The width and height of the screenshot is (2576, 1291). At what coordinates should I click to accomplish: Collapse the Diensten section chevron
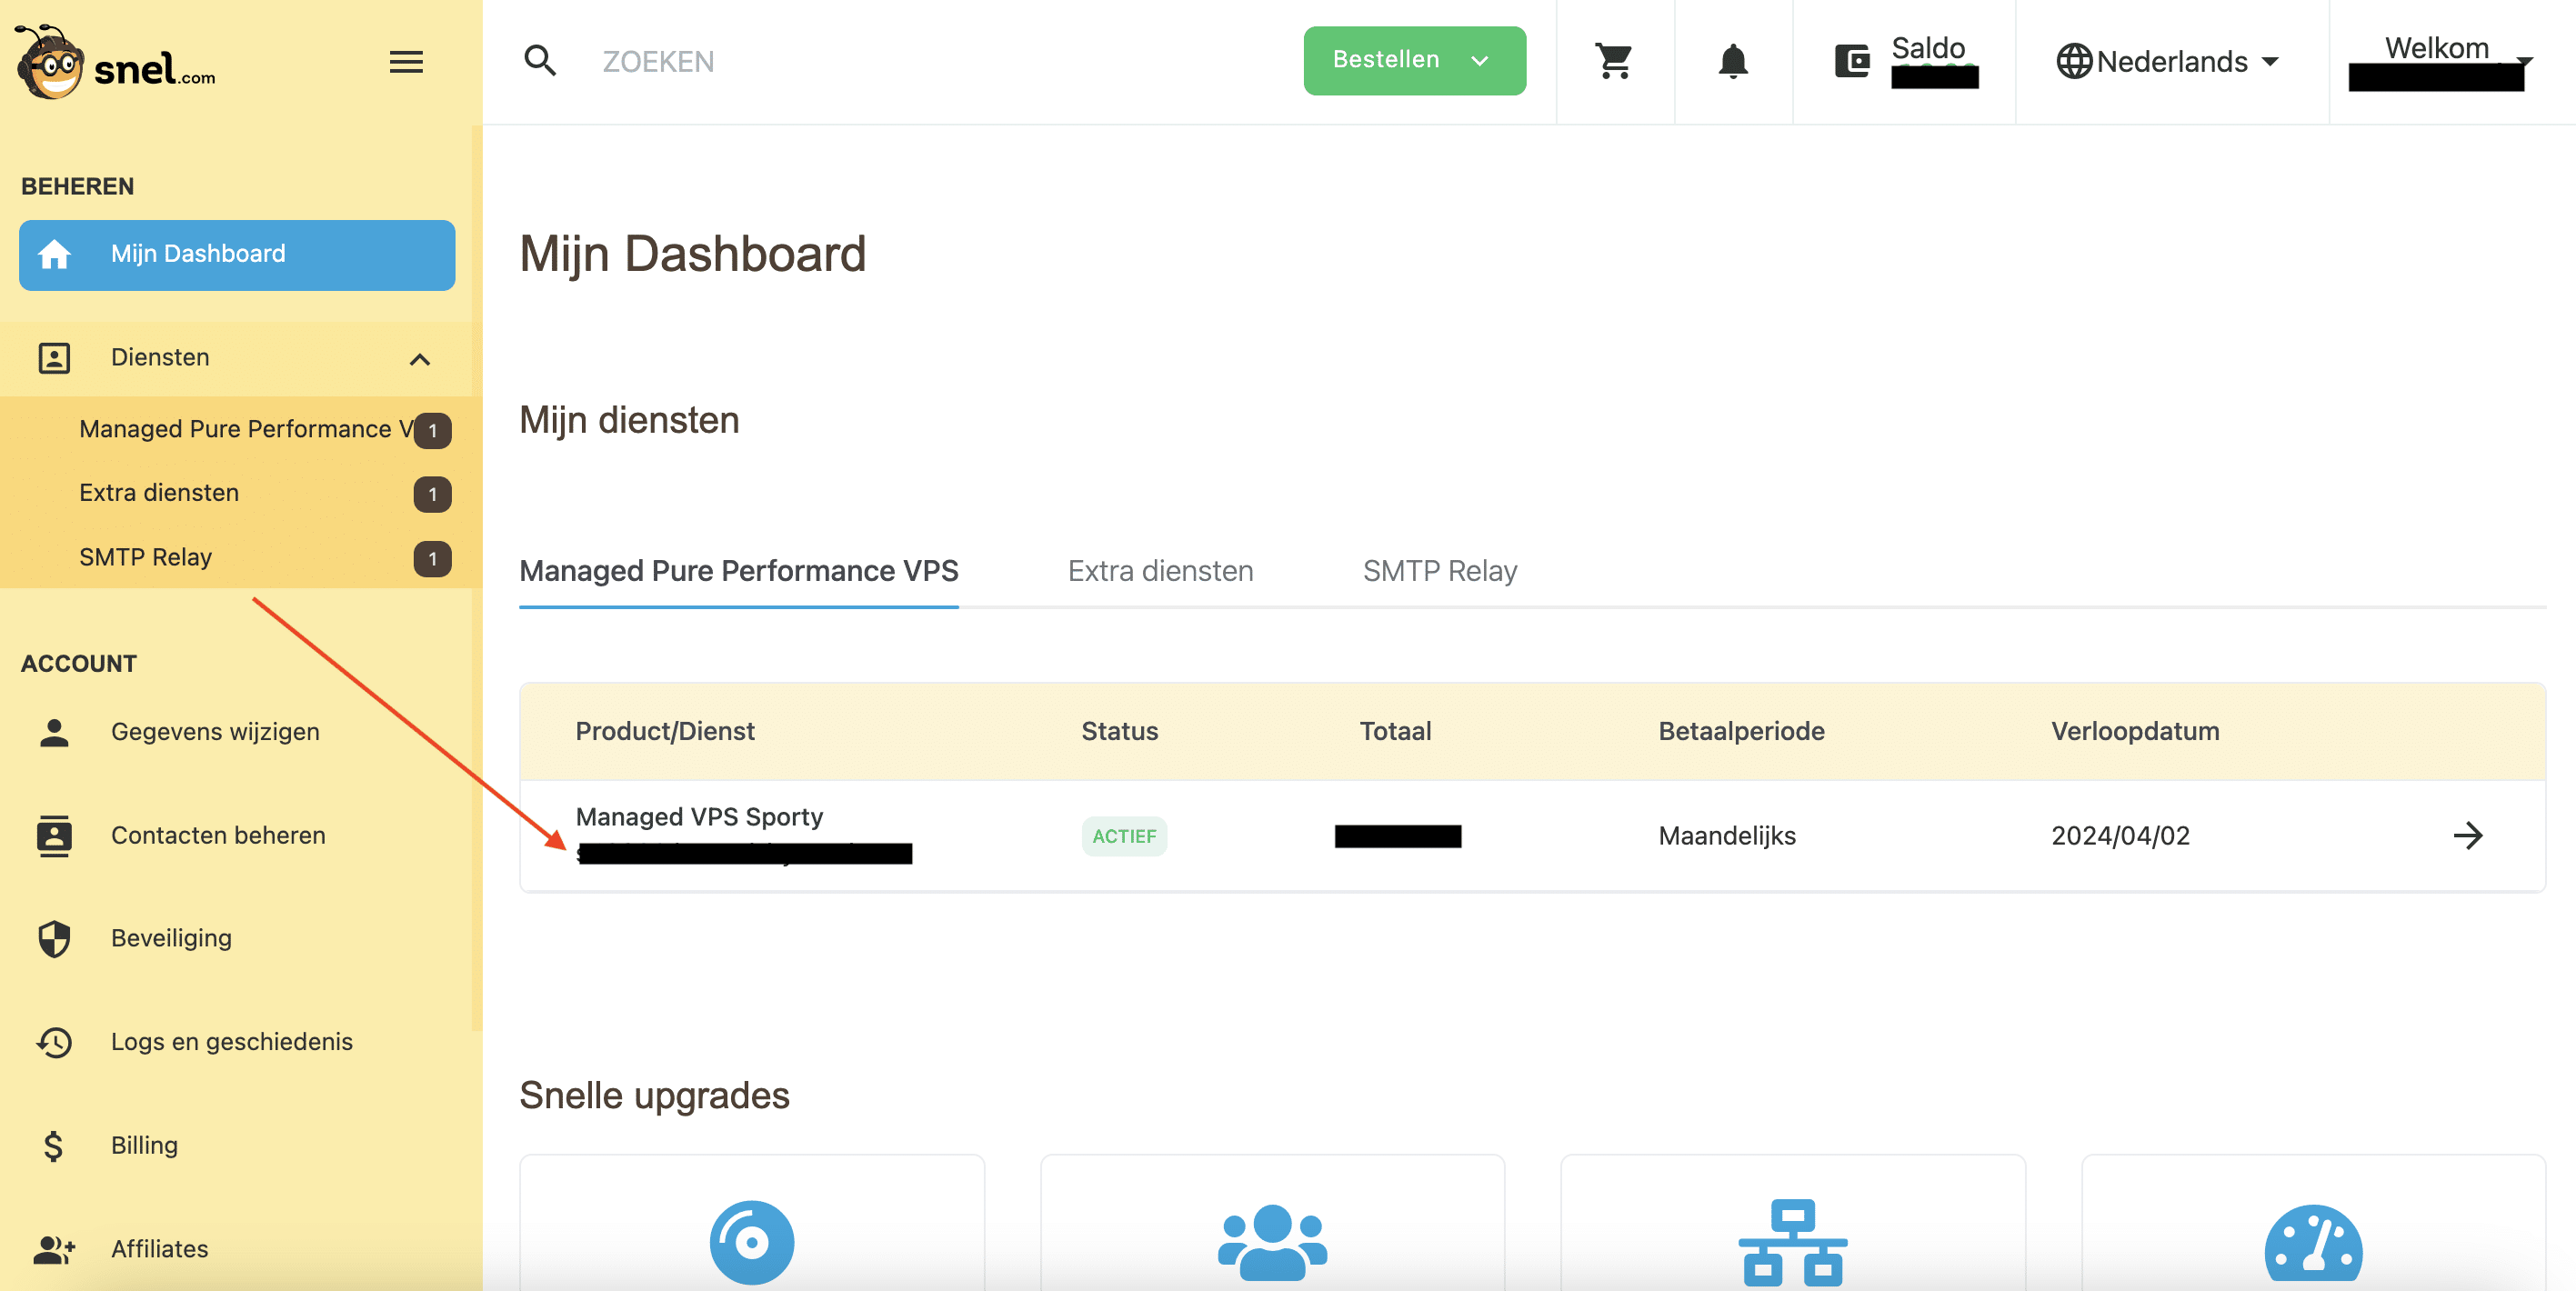(420, 359)
